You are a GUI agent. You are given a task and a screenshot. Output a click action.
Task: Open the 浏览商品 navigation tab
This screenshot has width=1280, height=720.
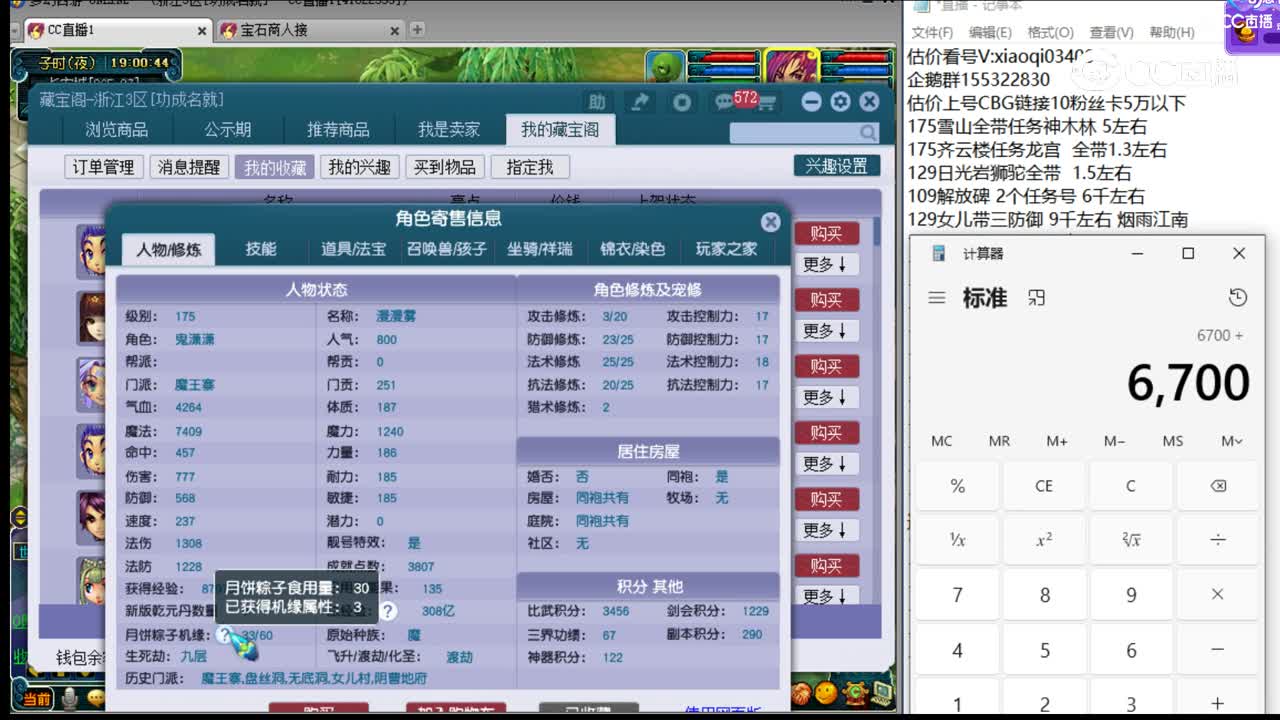(117, 130)
